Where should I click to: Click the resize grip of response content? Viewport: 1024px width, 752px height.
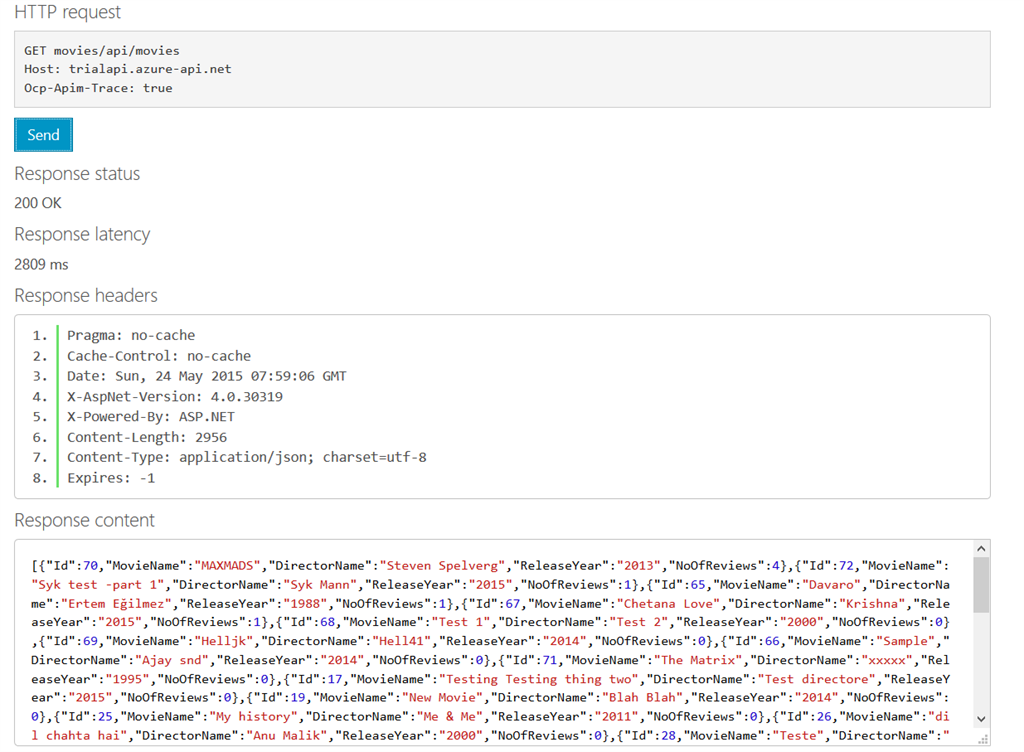click(983, 739)
